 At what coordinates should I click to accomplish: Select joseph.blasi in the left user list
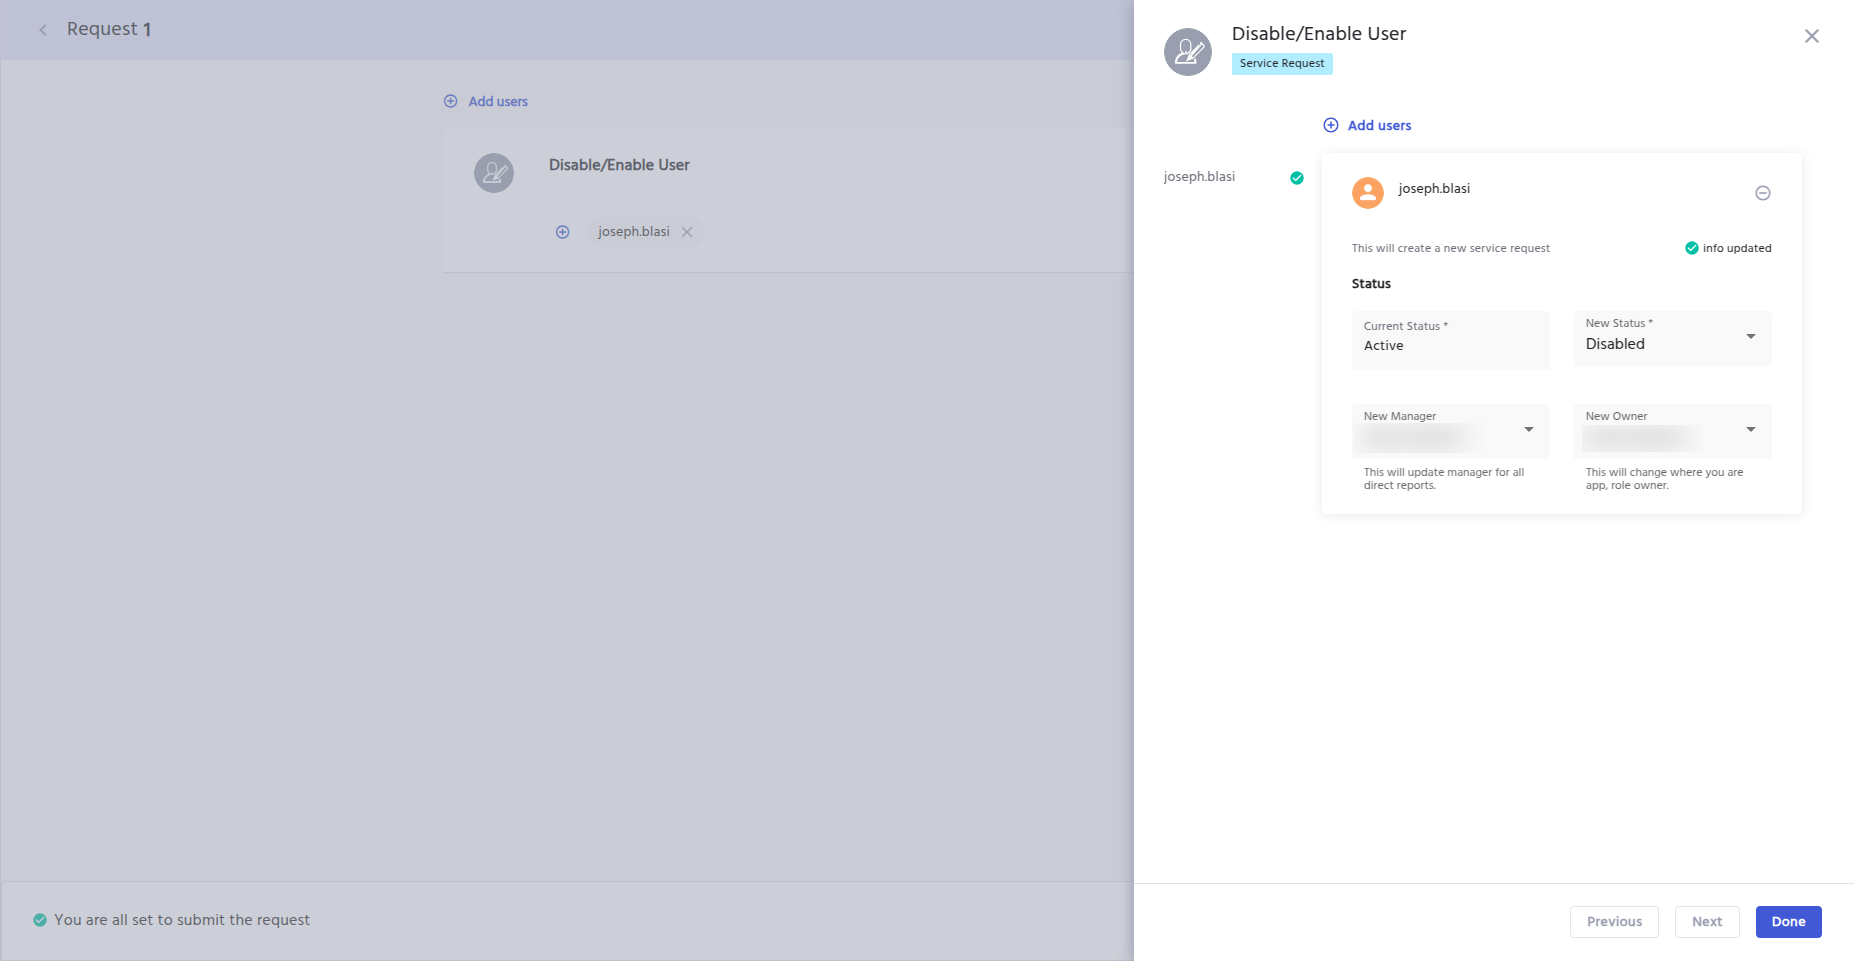pos(1199,177)
